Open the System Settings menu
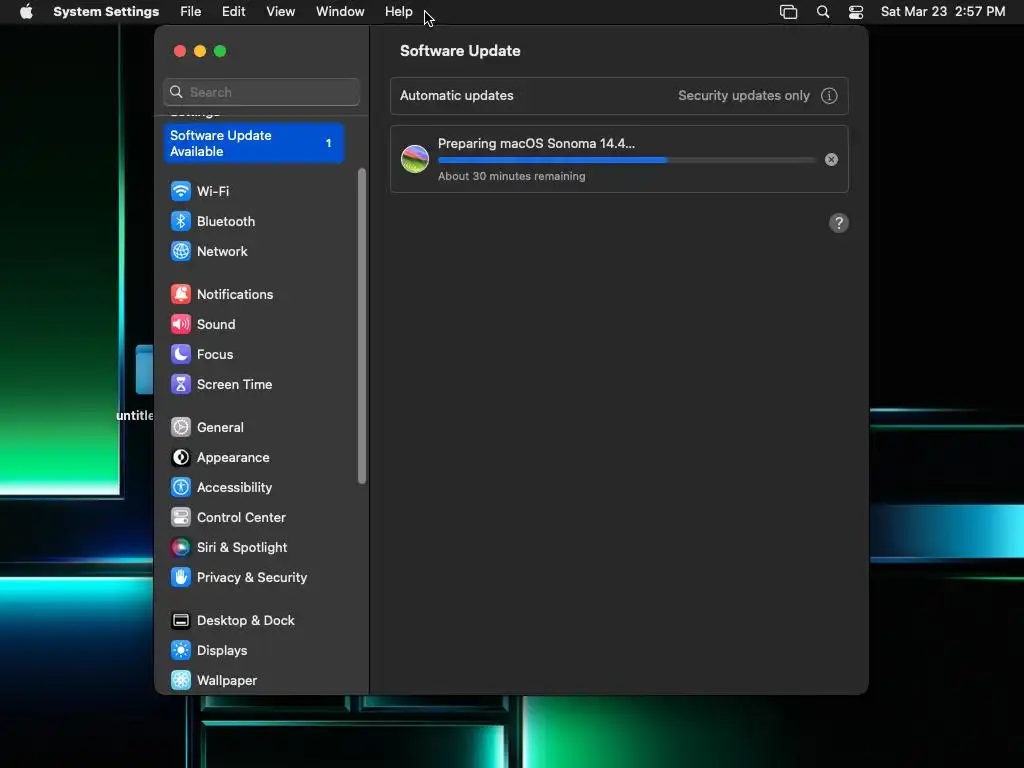This screenshot has width=1024, height=768. 106,12
